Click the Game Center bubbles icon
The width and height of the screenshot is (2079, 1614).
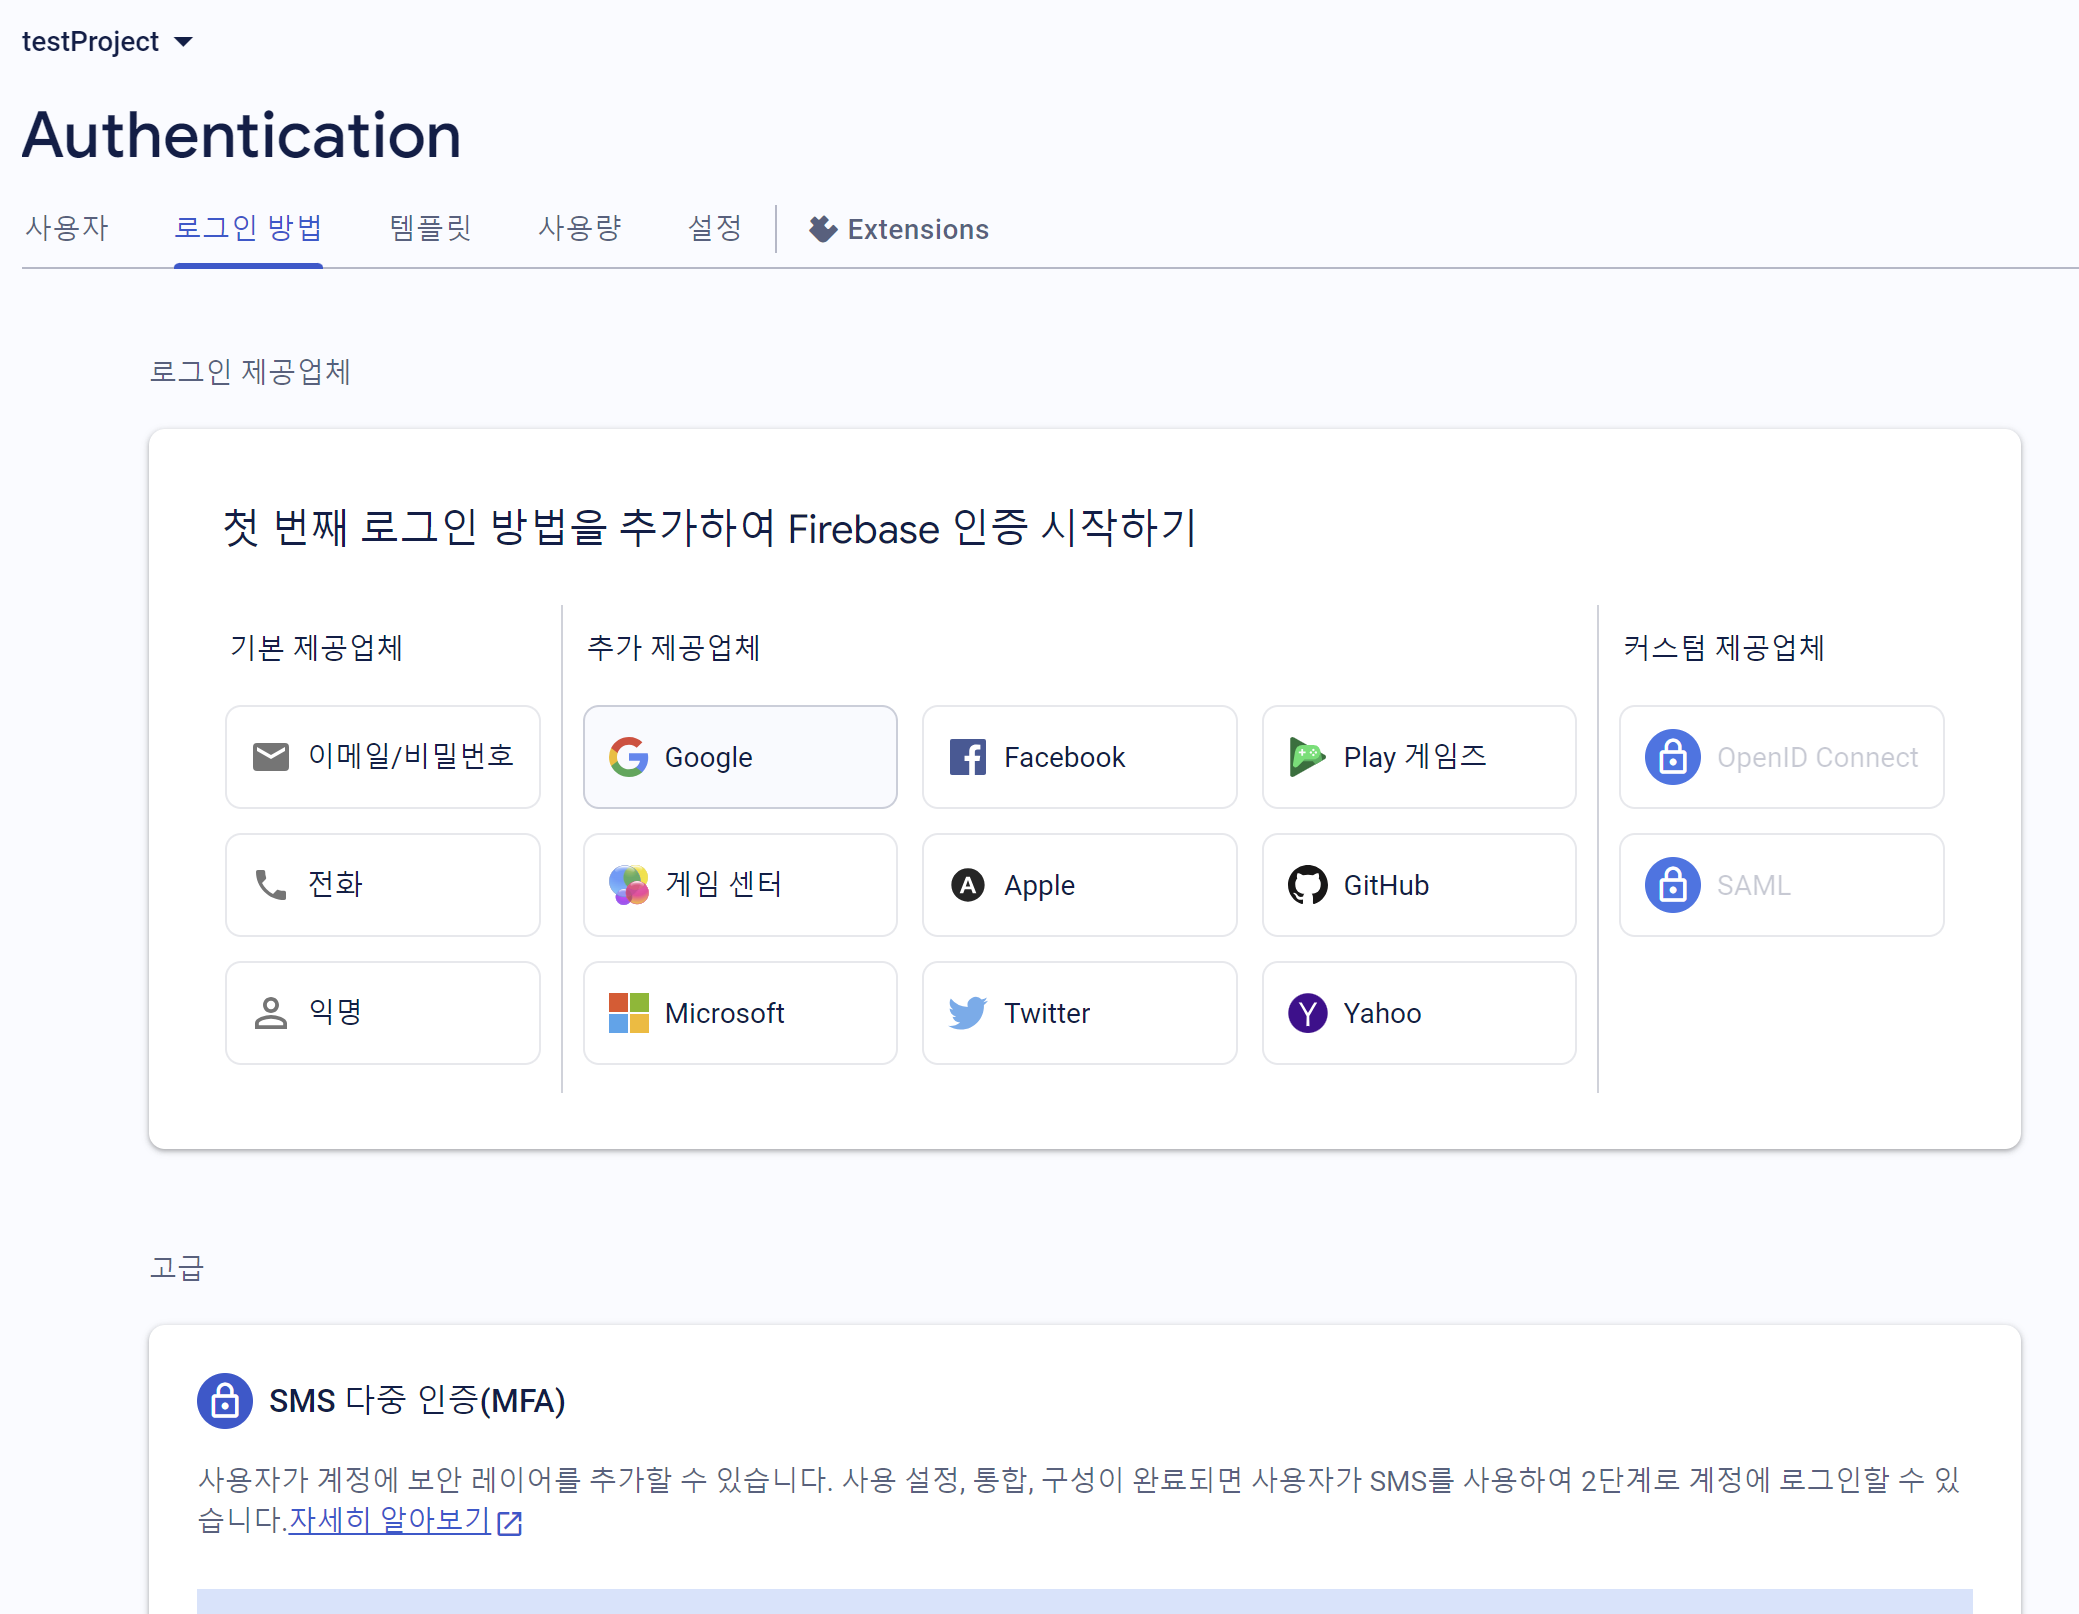click(x=628, y=885)
